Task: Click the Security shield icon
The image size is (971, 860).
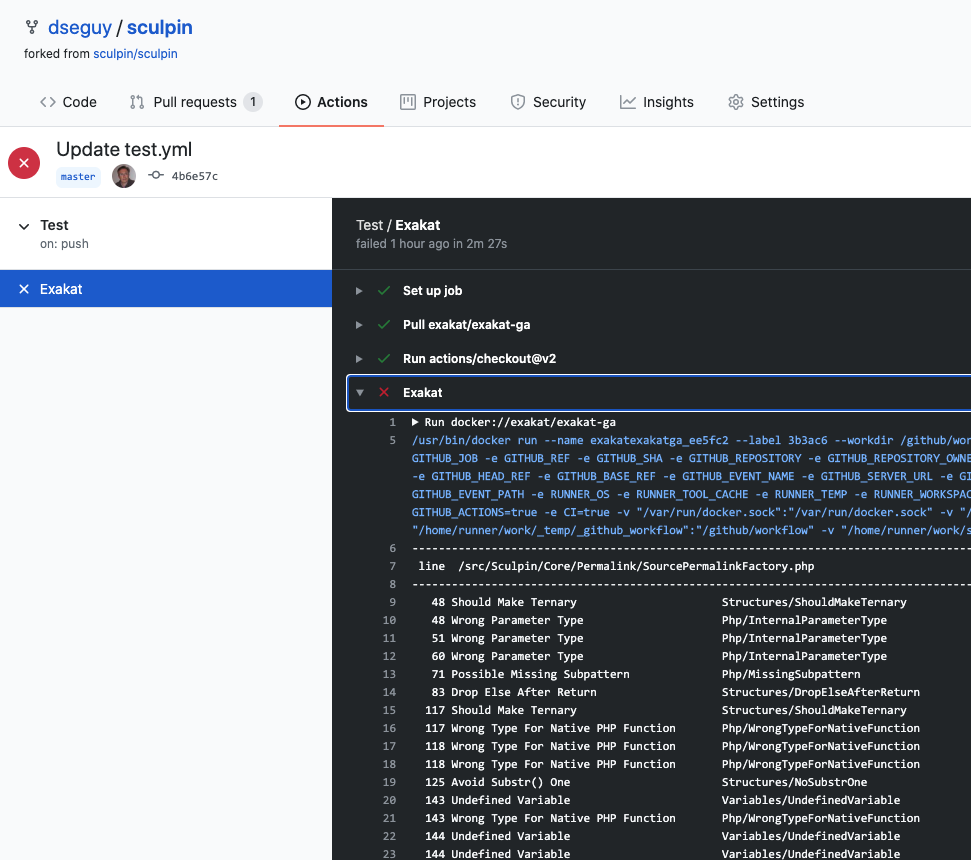Action: point(518,102)
